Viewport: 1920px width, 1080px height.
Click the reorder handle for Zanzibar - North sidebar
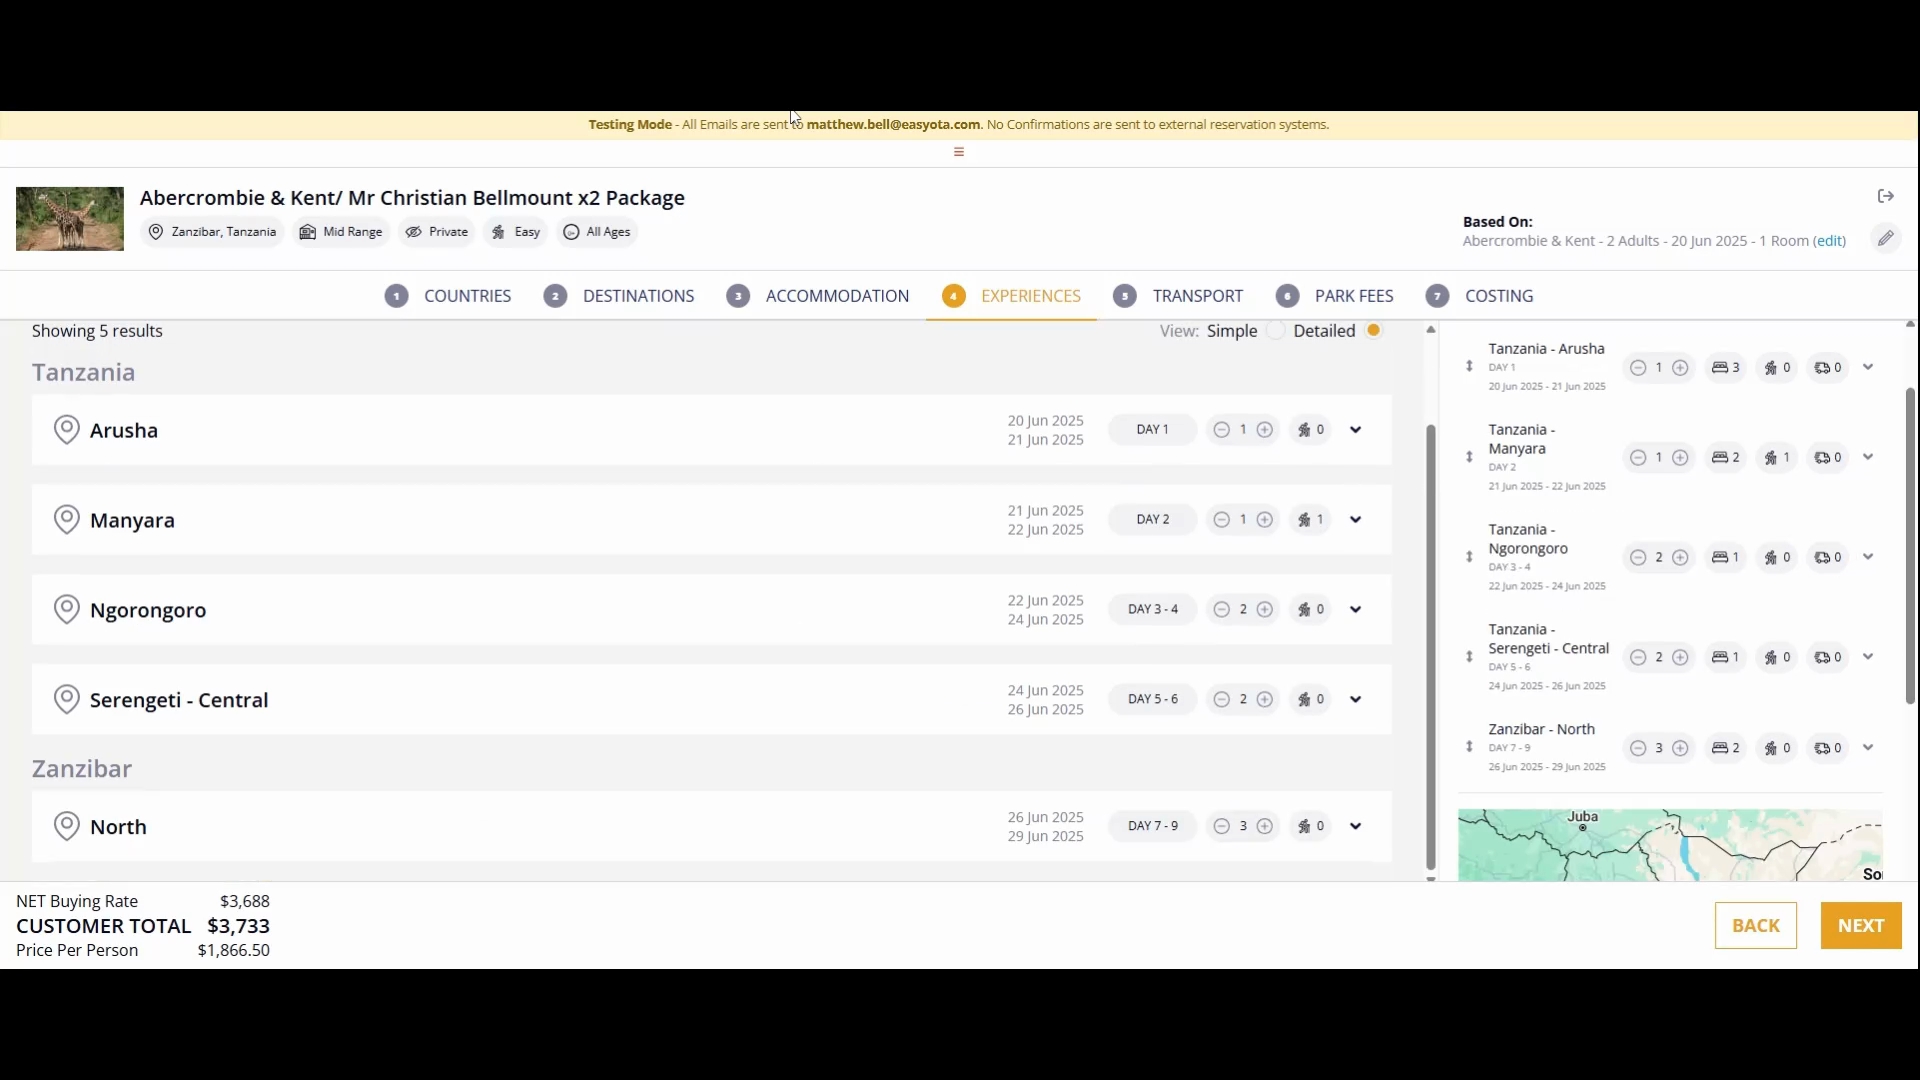pos(1469,747)
